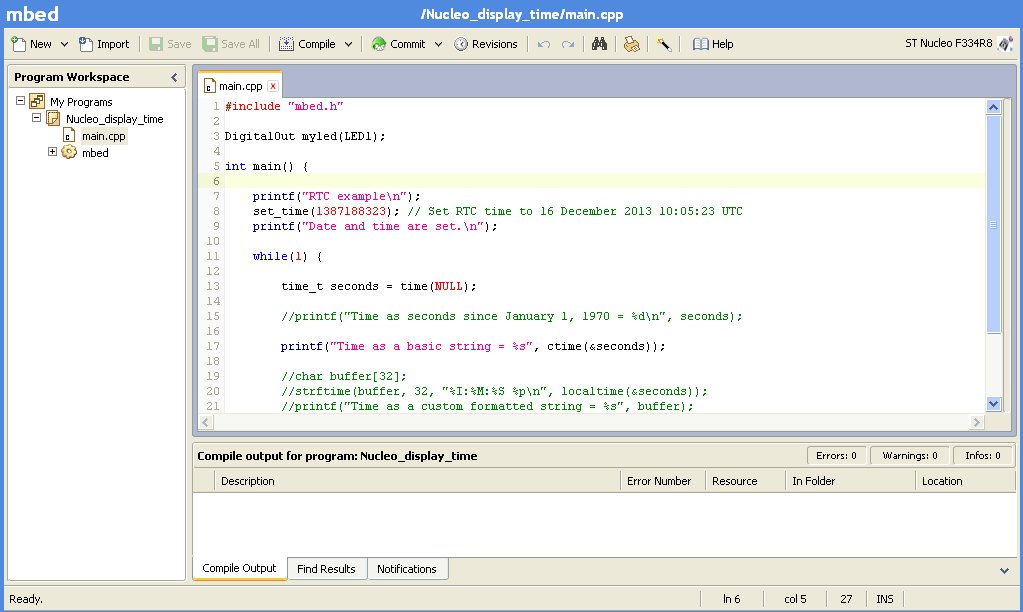This screenshot has width=1023, height=612.
Task: Collapse the Nucleo_display_time program node
Action: click(37, 118)
